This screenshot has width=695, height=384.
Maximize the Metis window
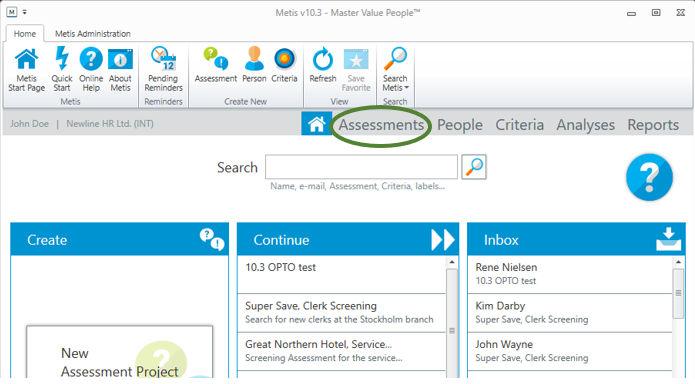656,12
